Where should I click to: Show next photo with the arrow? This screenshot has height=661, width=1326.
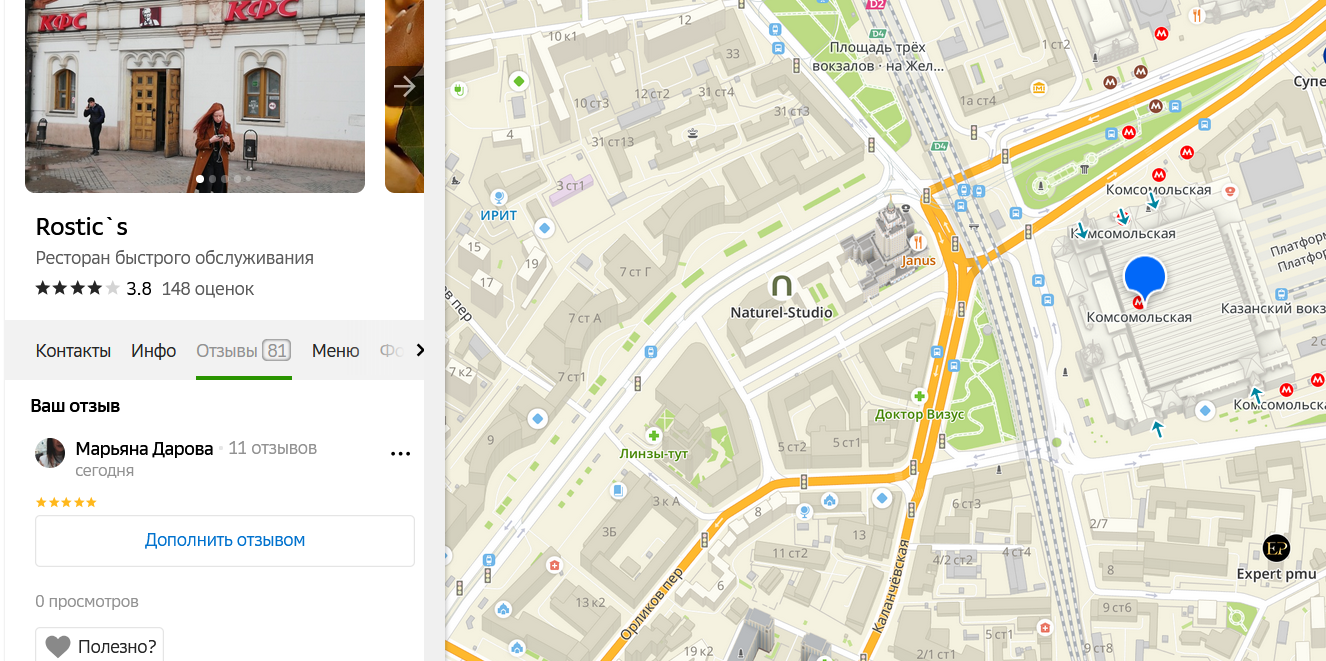(404, 86)
